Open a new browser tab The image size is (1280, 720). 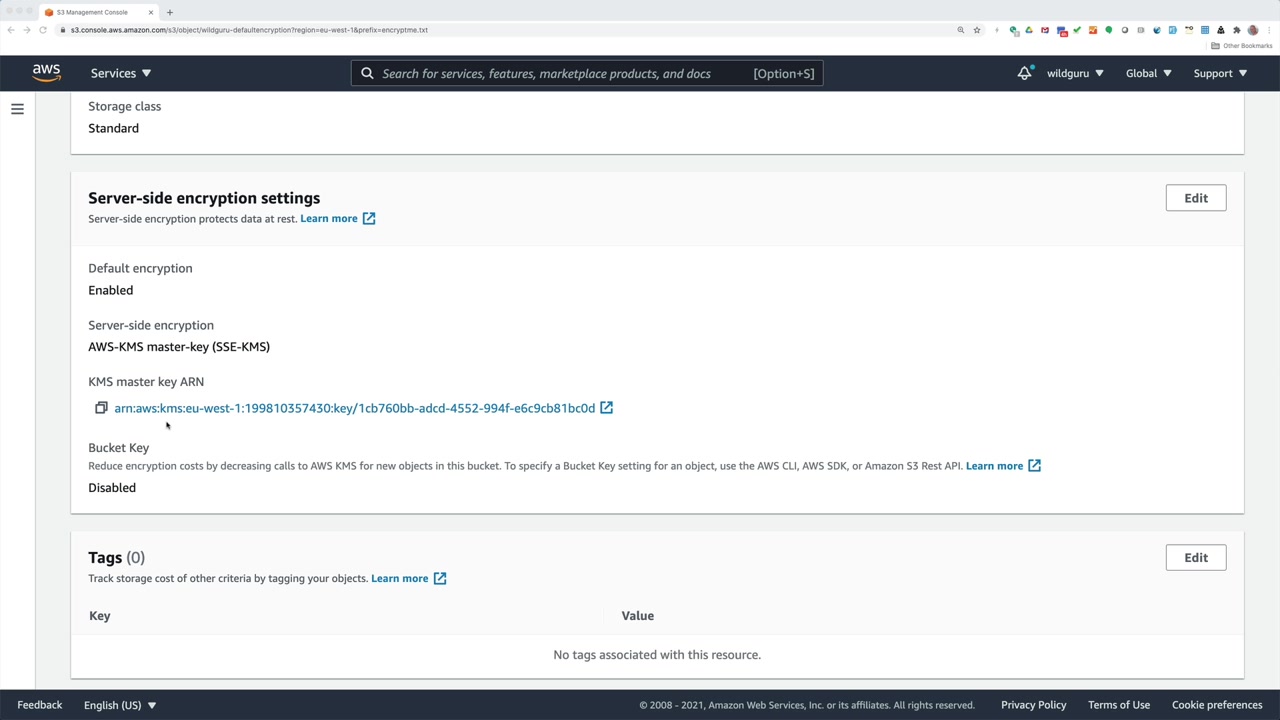[170, 12]
